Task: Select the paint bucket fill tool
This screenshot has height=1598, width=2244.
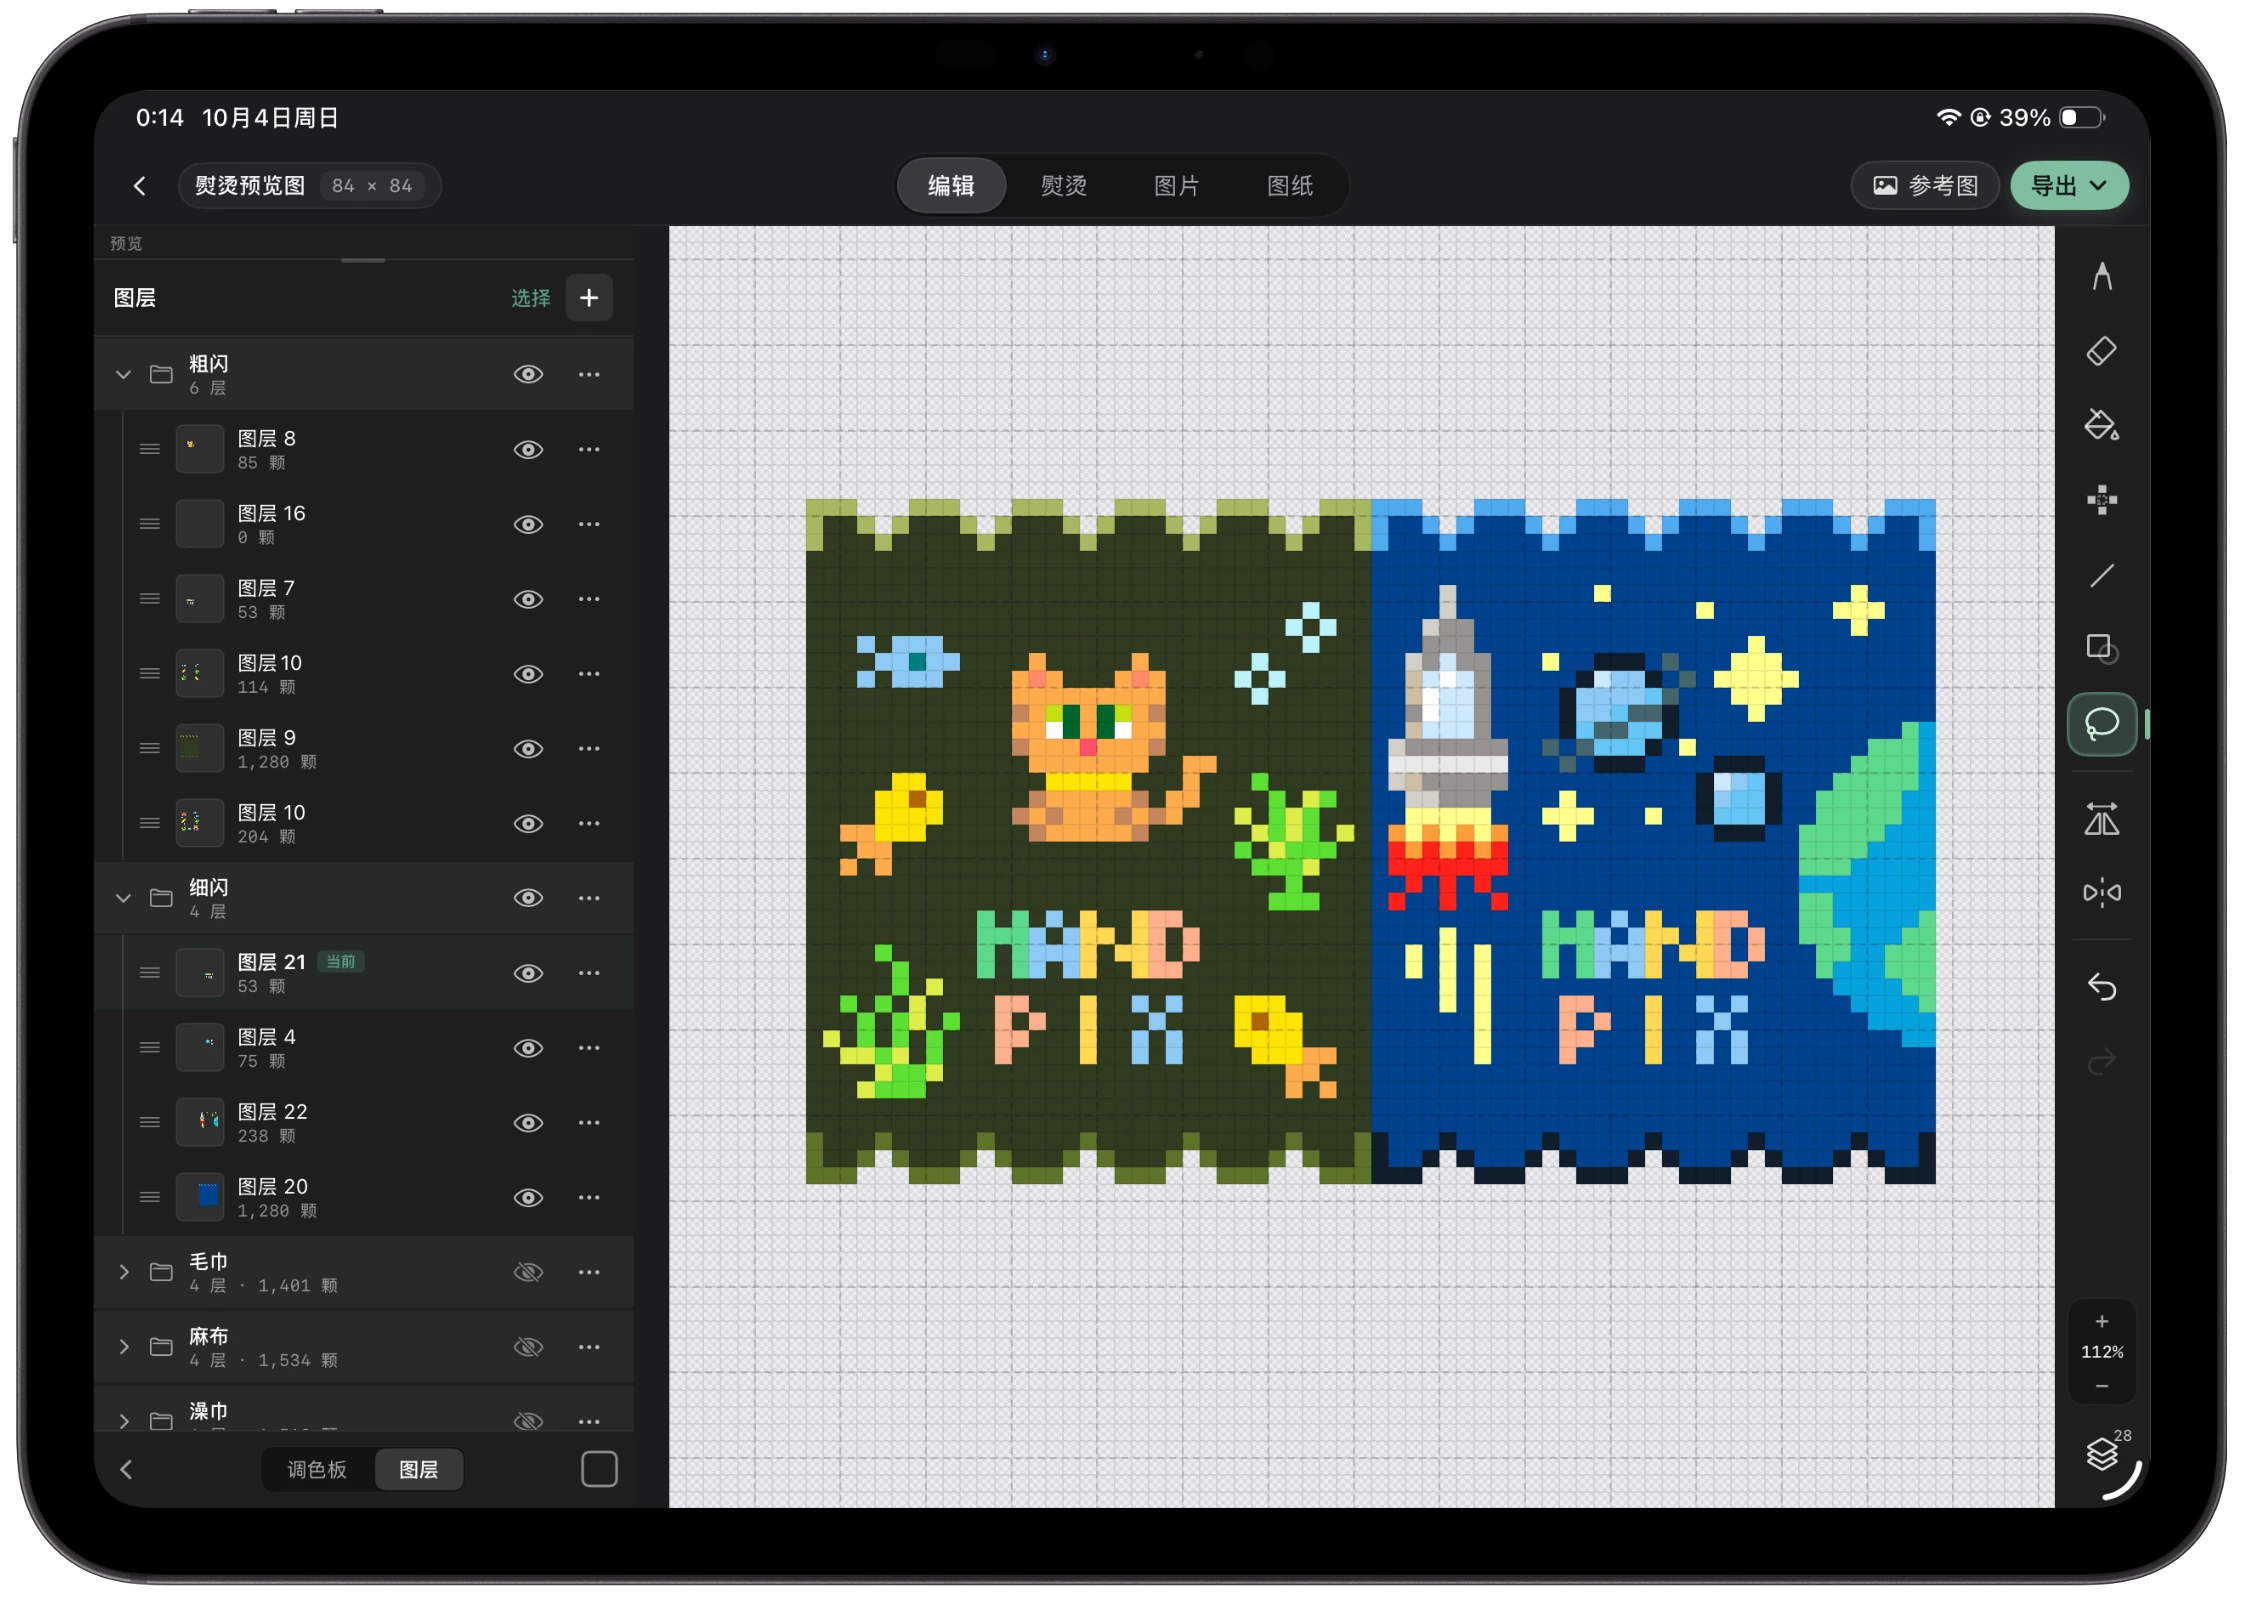Action: coord(2101,425)
